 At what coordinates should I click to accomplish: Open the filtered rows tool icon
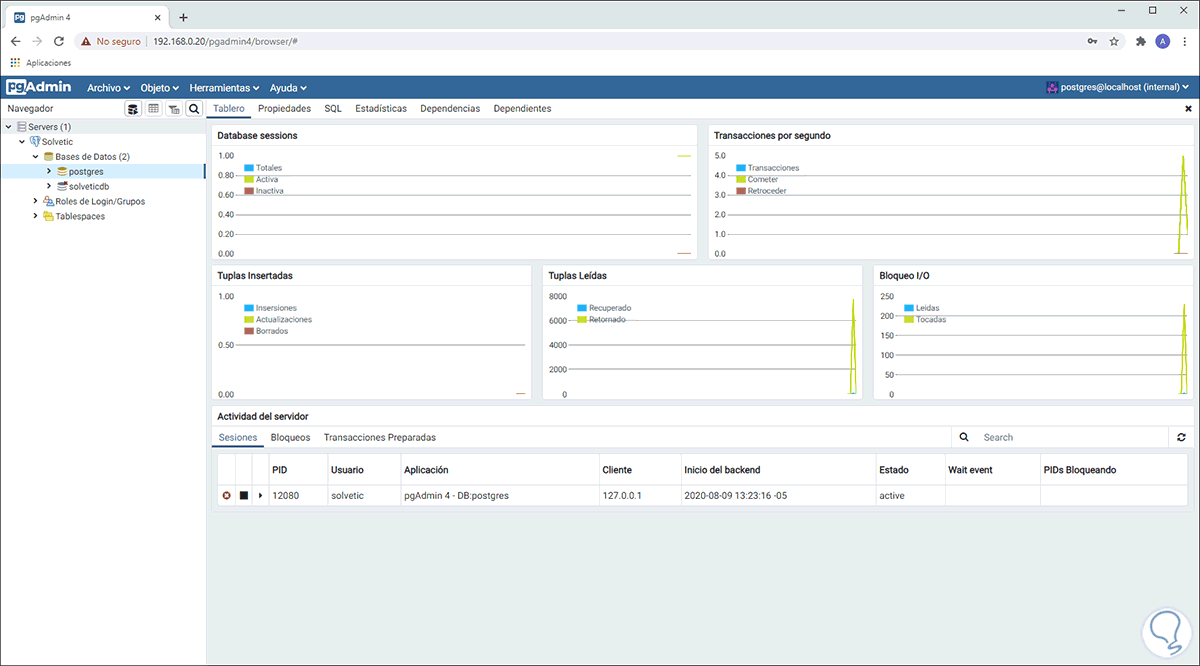click(x=173, y=108)
